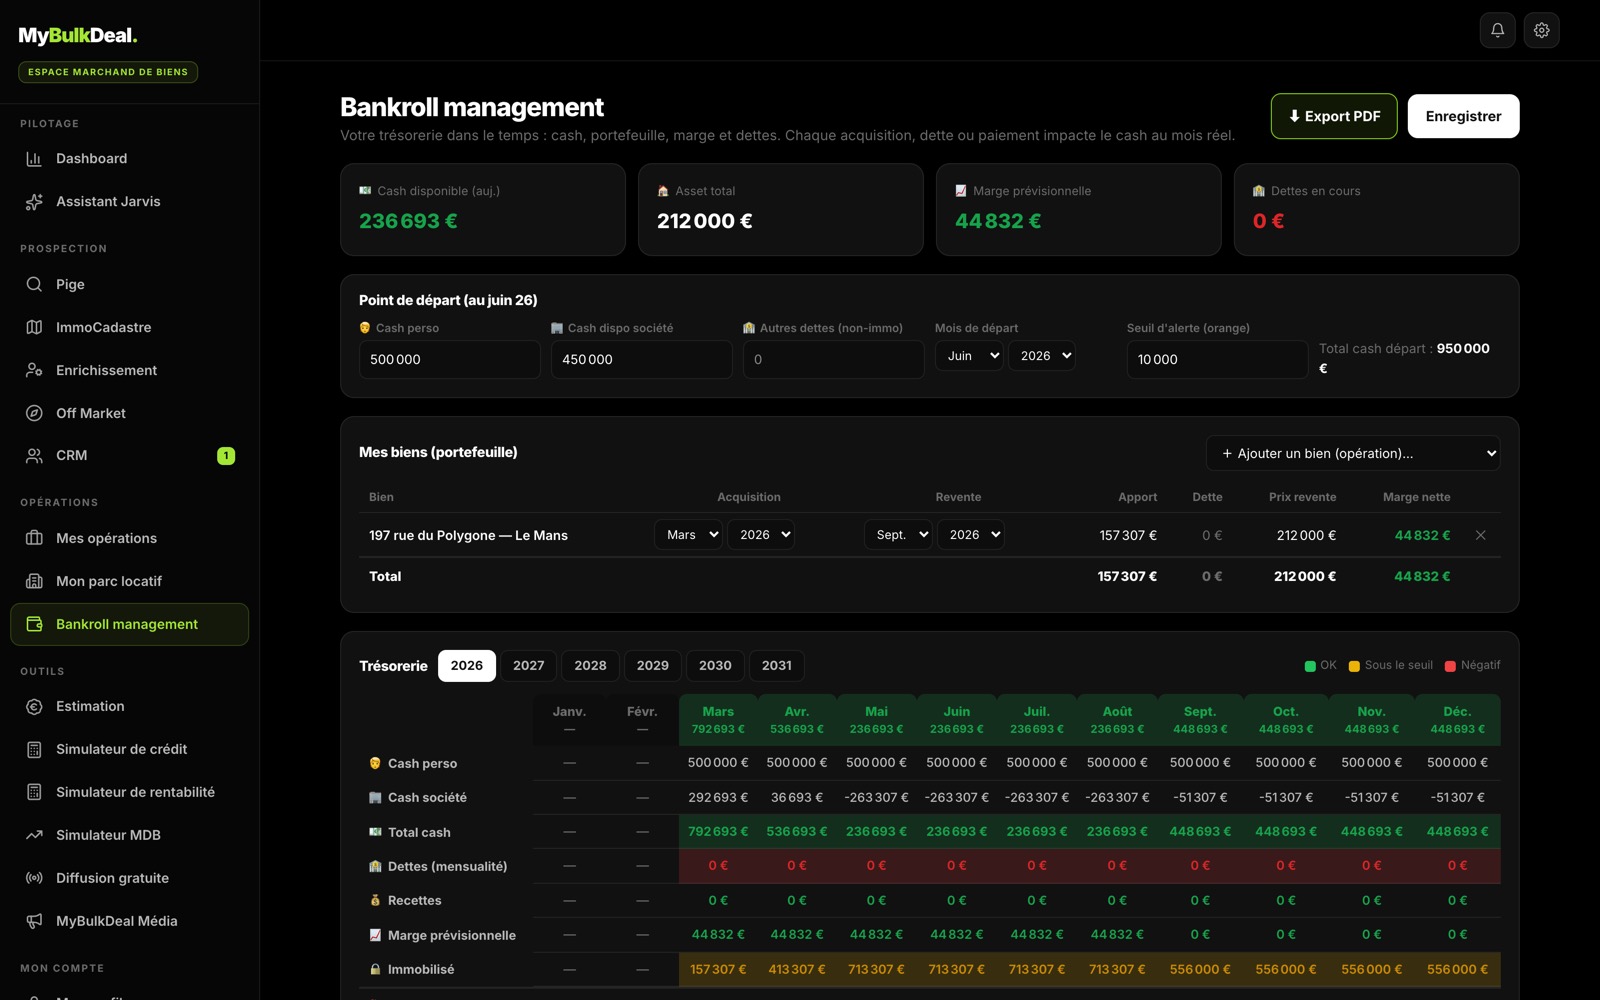
Task: Open the Mois de départ month dropdown
Action: [x=969, y=356]
